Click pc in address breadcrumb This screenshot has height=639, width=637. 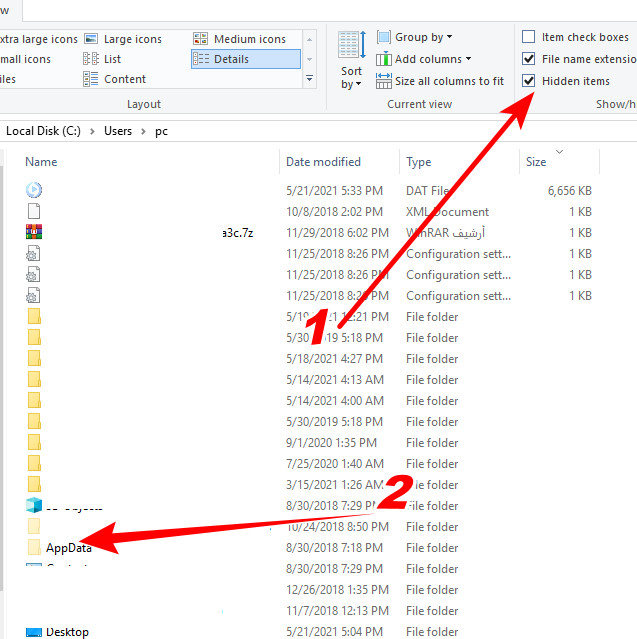(161, 131)
